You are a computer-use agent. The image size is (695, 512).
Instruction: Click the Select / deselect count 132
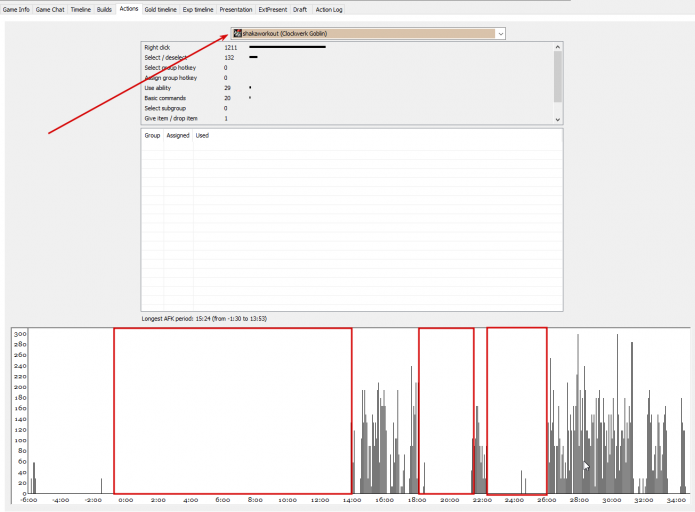point(229,58)
